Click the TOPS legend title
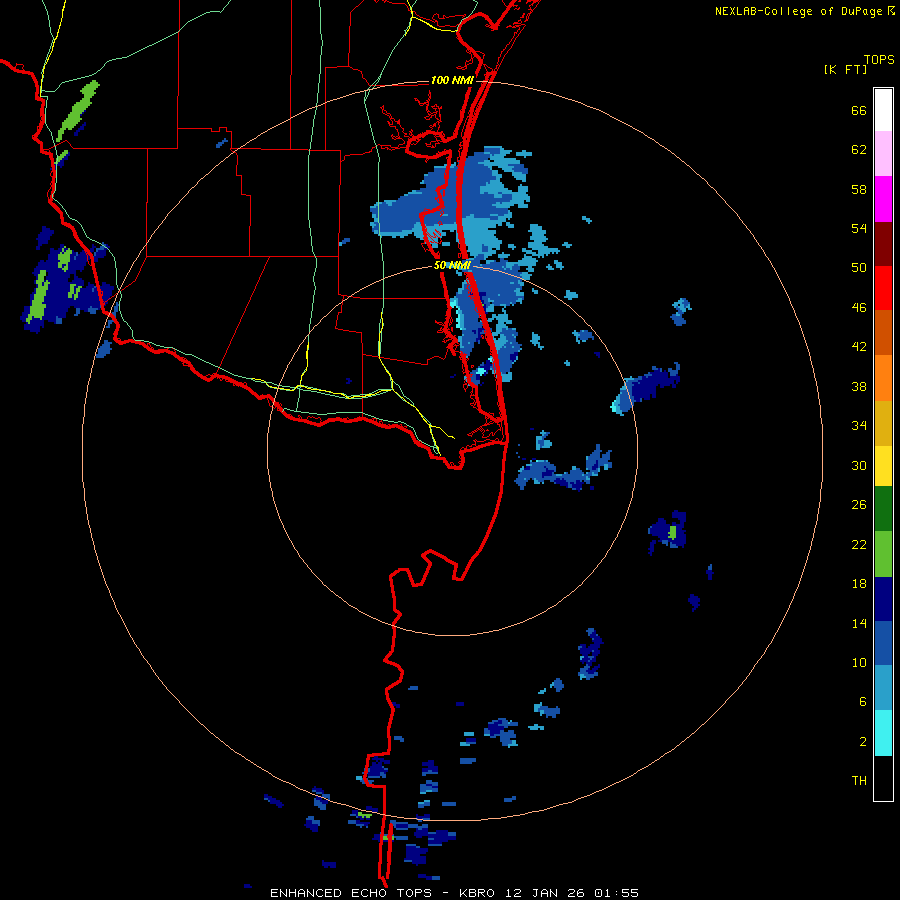The height and width of the screenshot is (900, 900). click(x=879, y=59)
